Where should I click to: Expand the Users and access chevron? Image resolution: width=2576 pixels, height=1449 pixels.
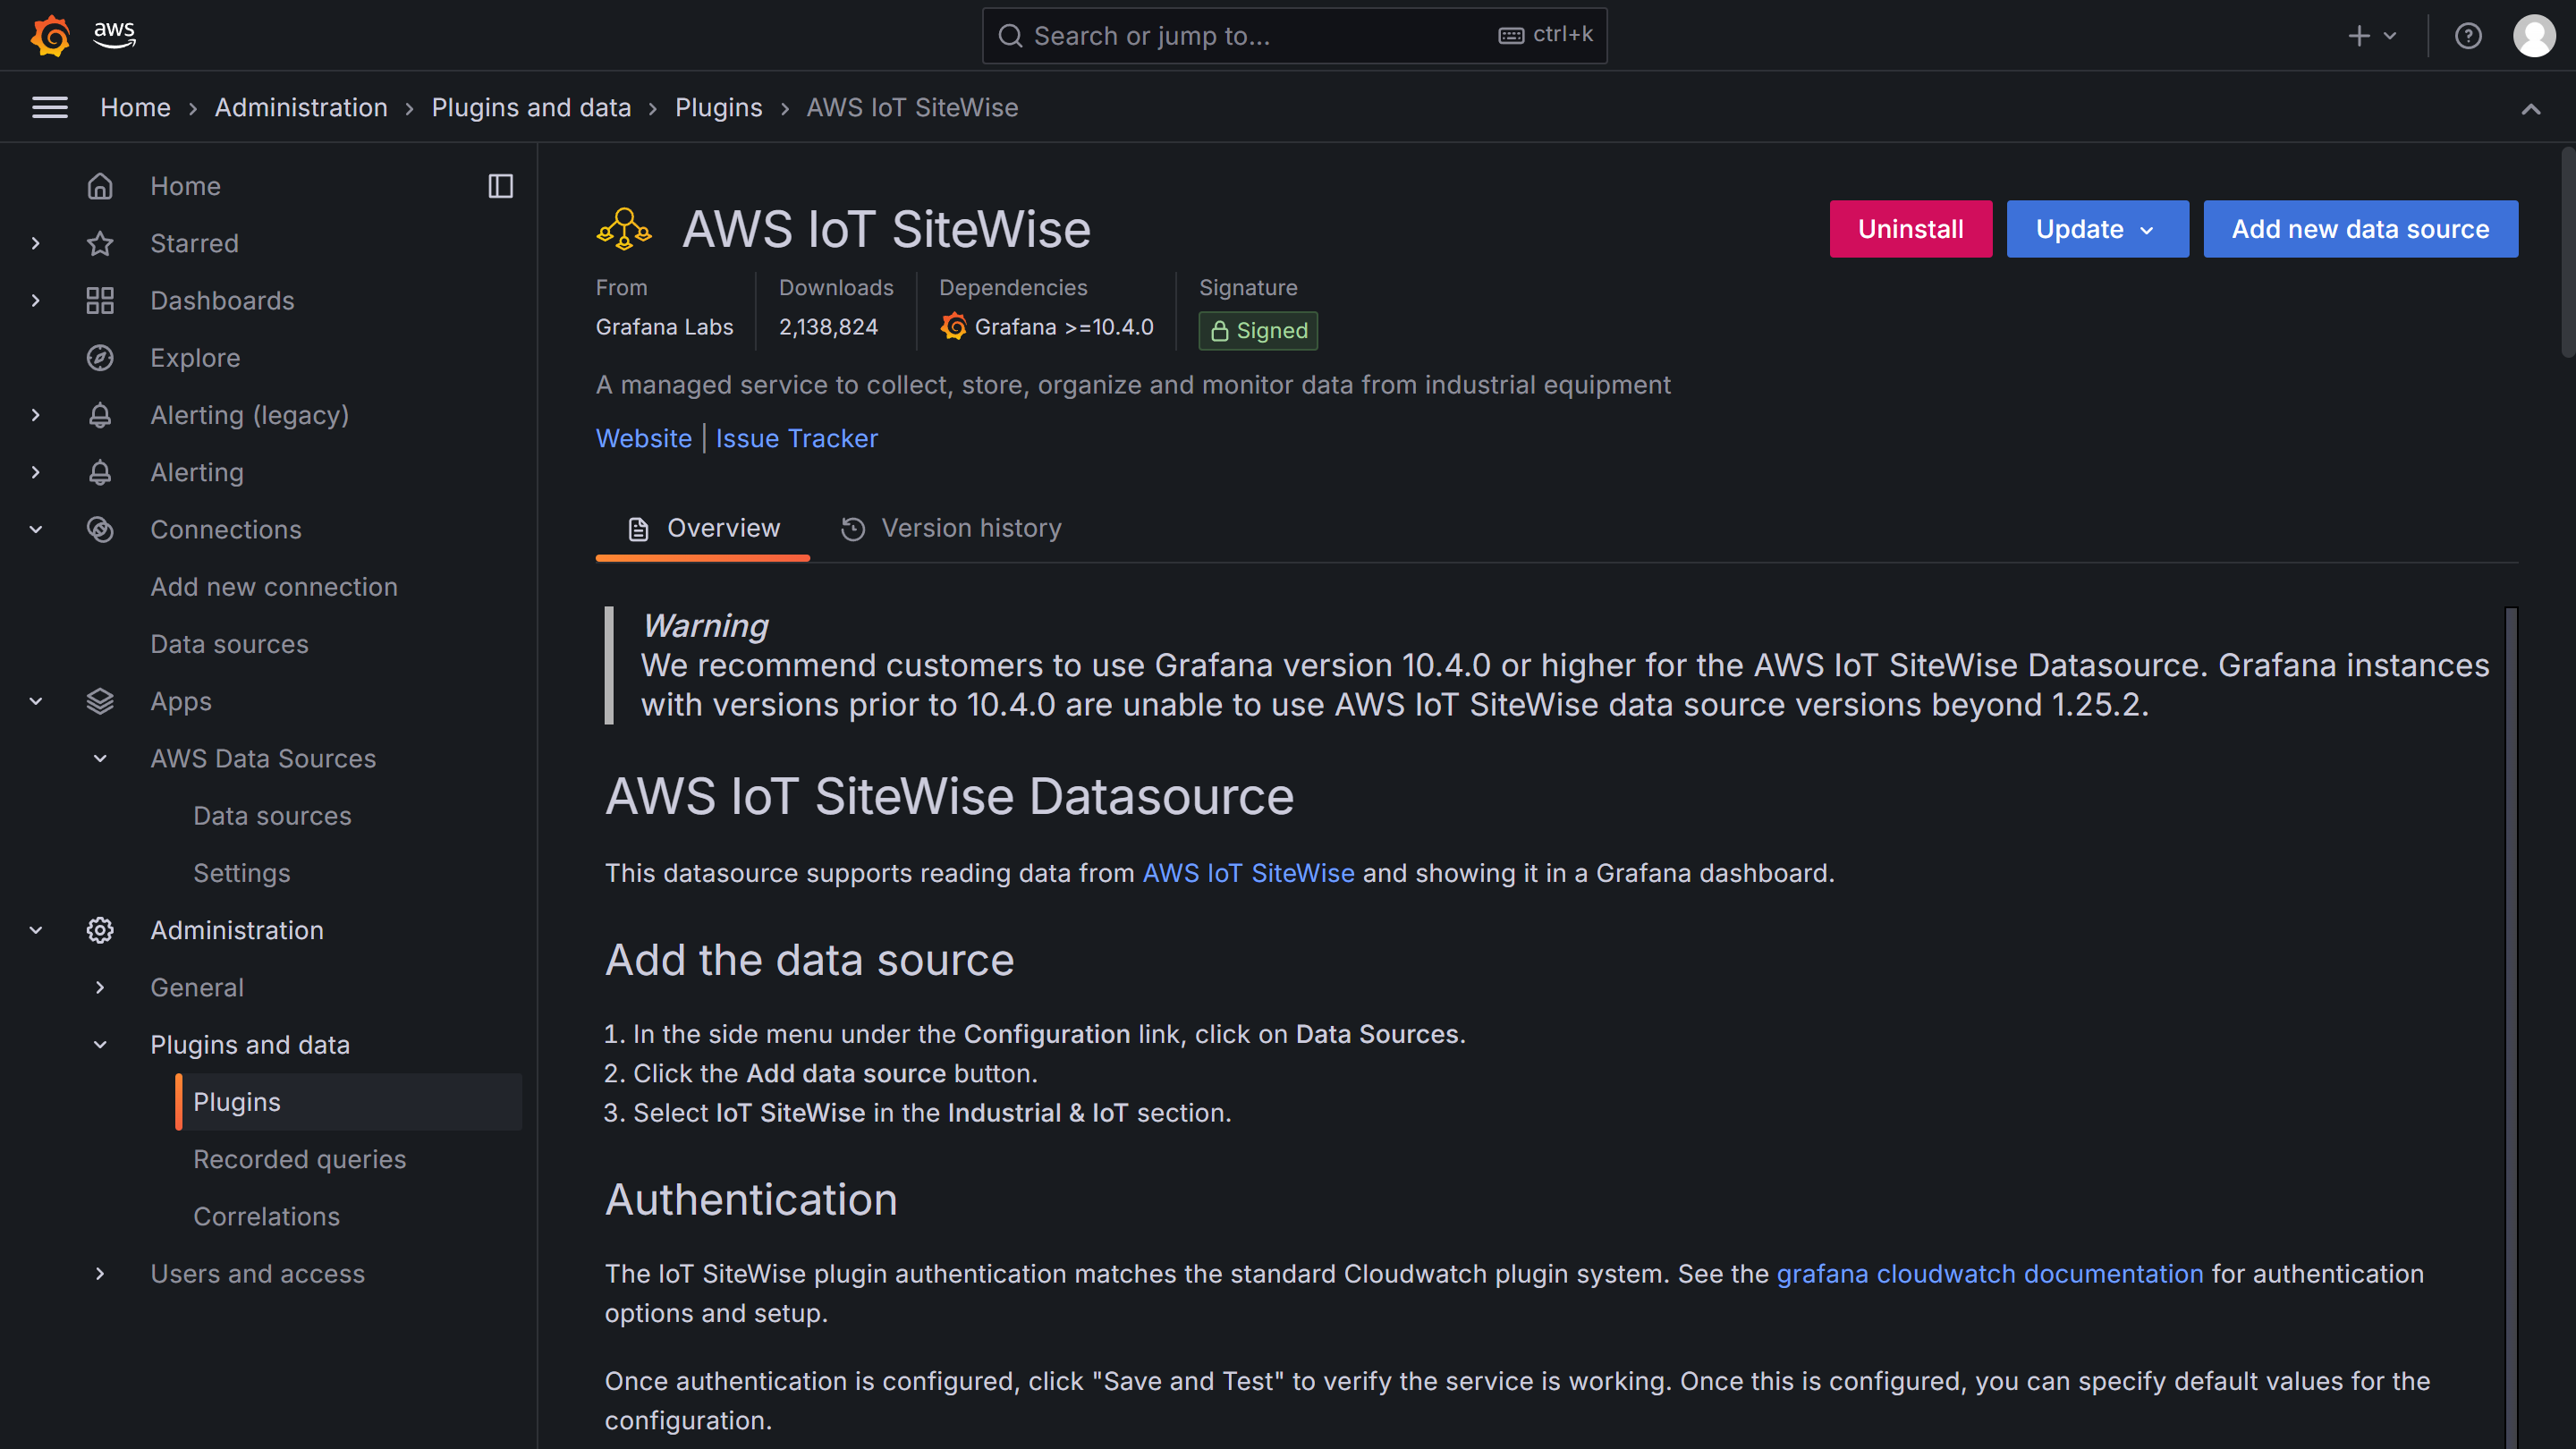[100, 1273]
